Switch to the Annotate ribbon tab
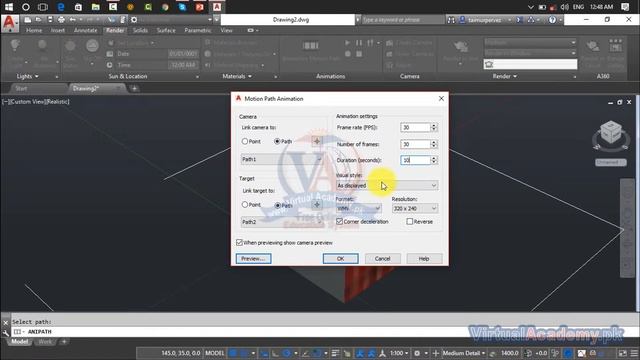This screenshot has height=360, width=640. [85, 30]
